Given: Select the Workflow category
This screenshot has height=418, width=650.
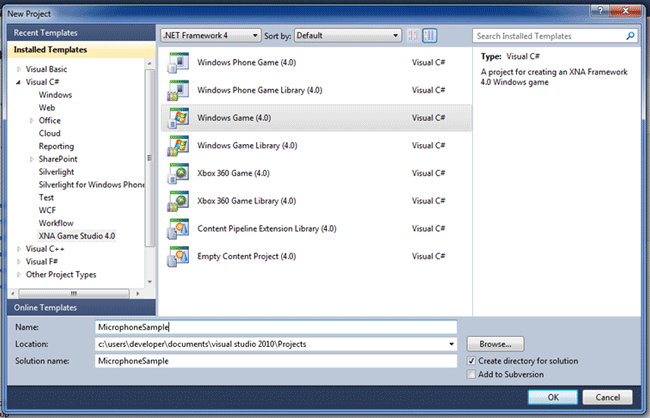Looking at the screenshot, I should pos(56,224).
